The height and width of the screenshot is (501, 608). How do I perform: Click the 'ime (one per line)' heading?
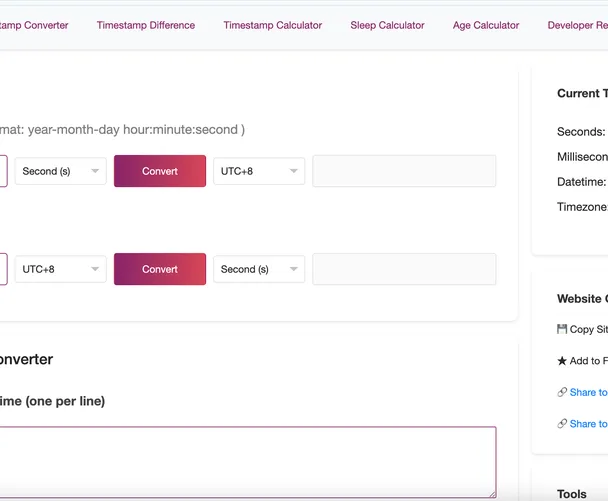(52, 401)
